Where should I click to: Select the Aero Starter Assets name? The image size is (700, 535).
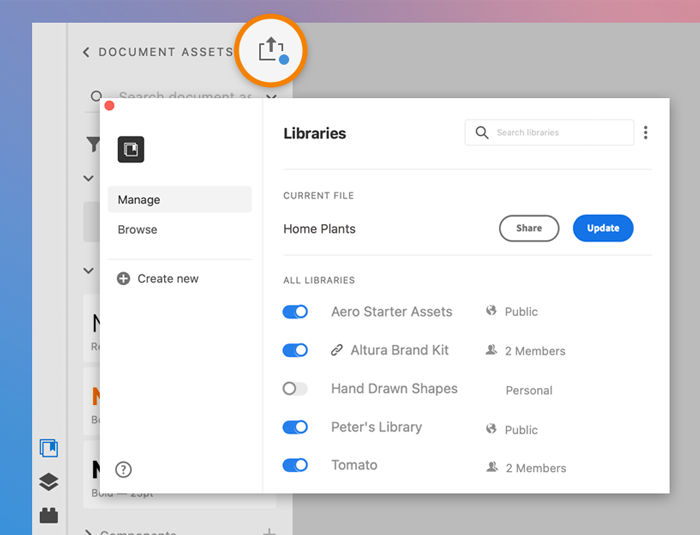392,312
